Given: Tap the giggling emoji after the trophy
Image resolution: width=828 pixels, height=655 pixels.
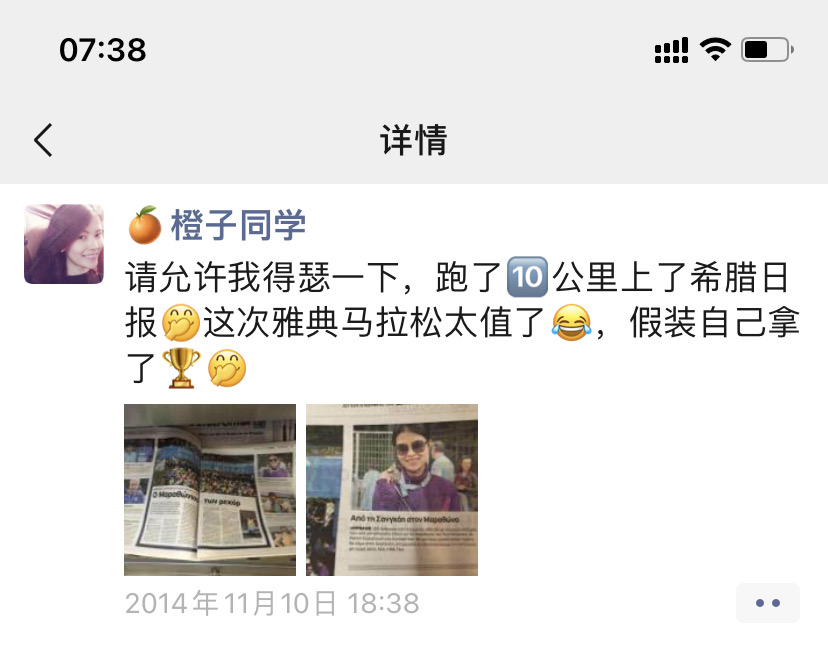Looking at the screenshot, I should click(x=227, y=368).
